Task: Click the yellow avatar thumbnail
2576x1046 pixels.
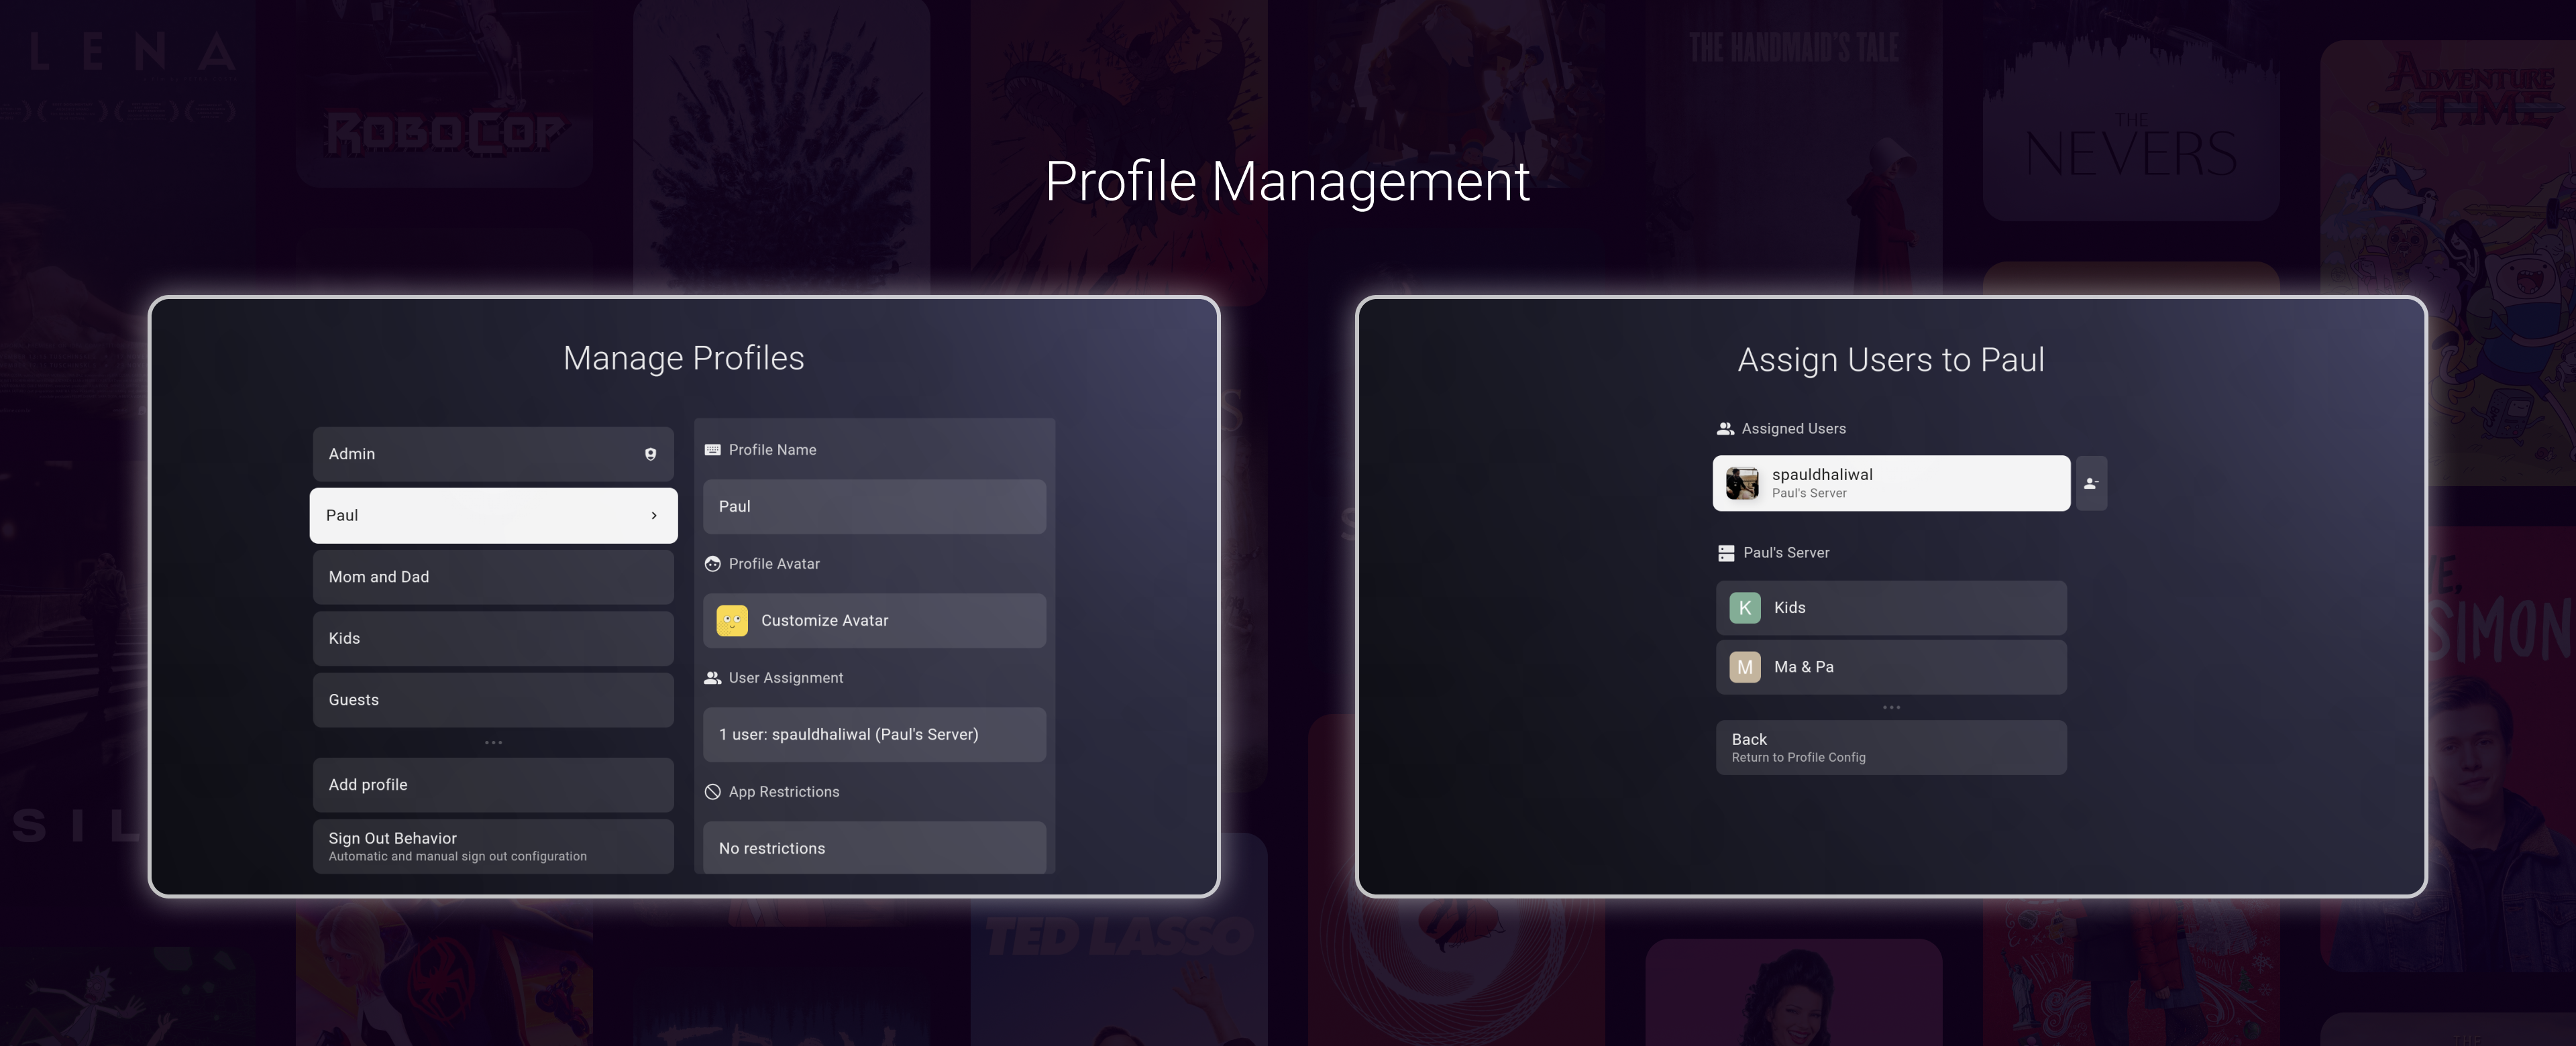Action: [x=732, y=620]
